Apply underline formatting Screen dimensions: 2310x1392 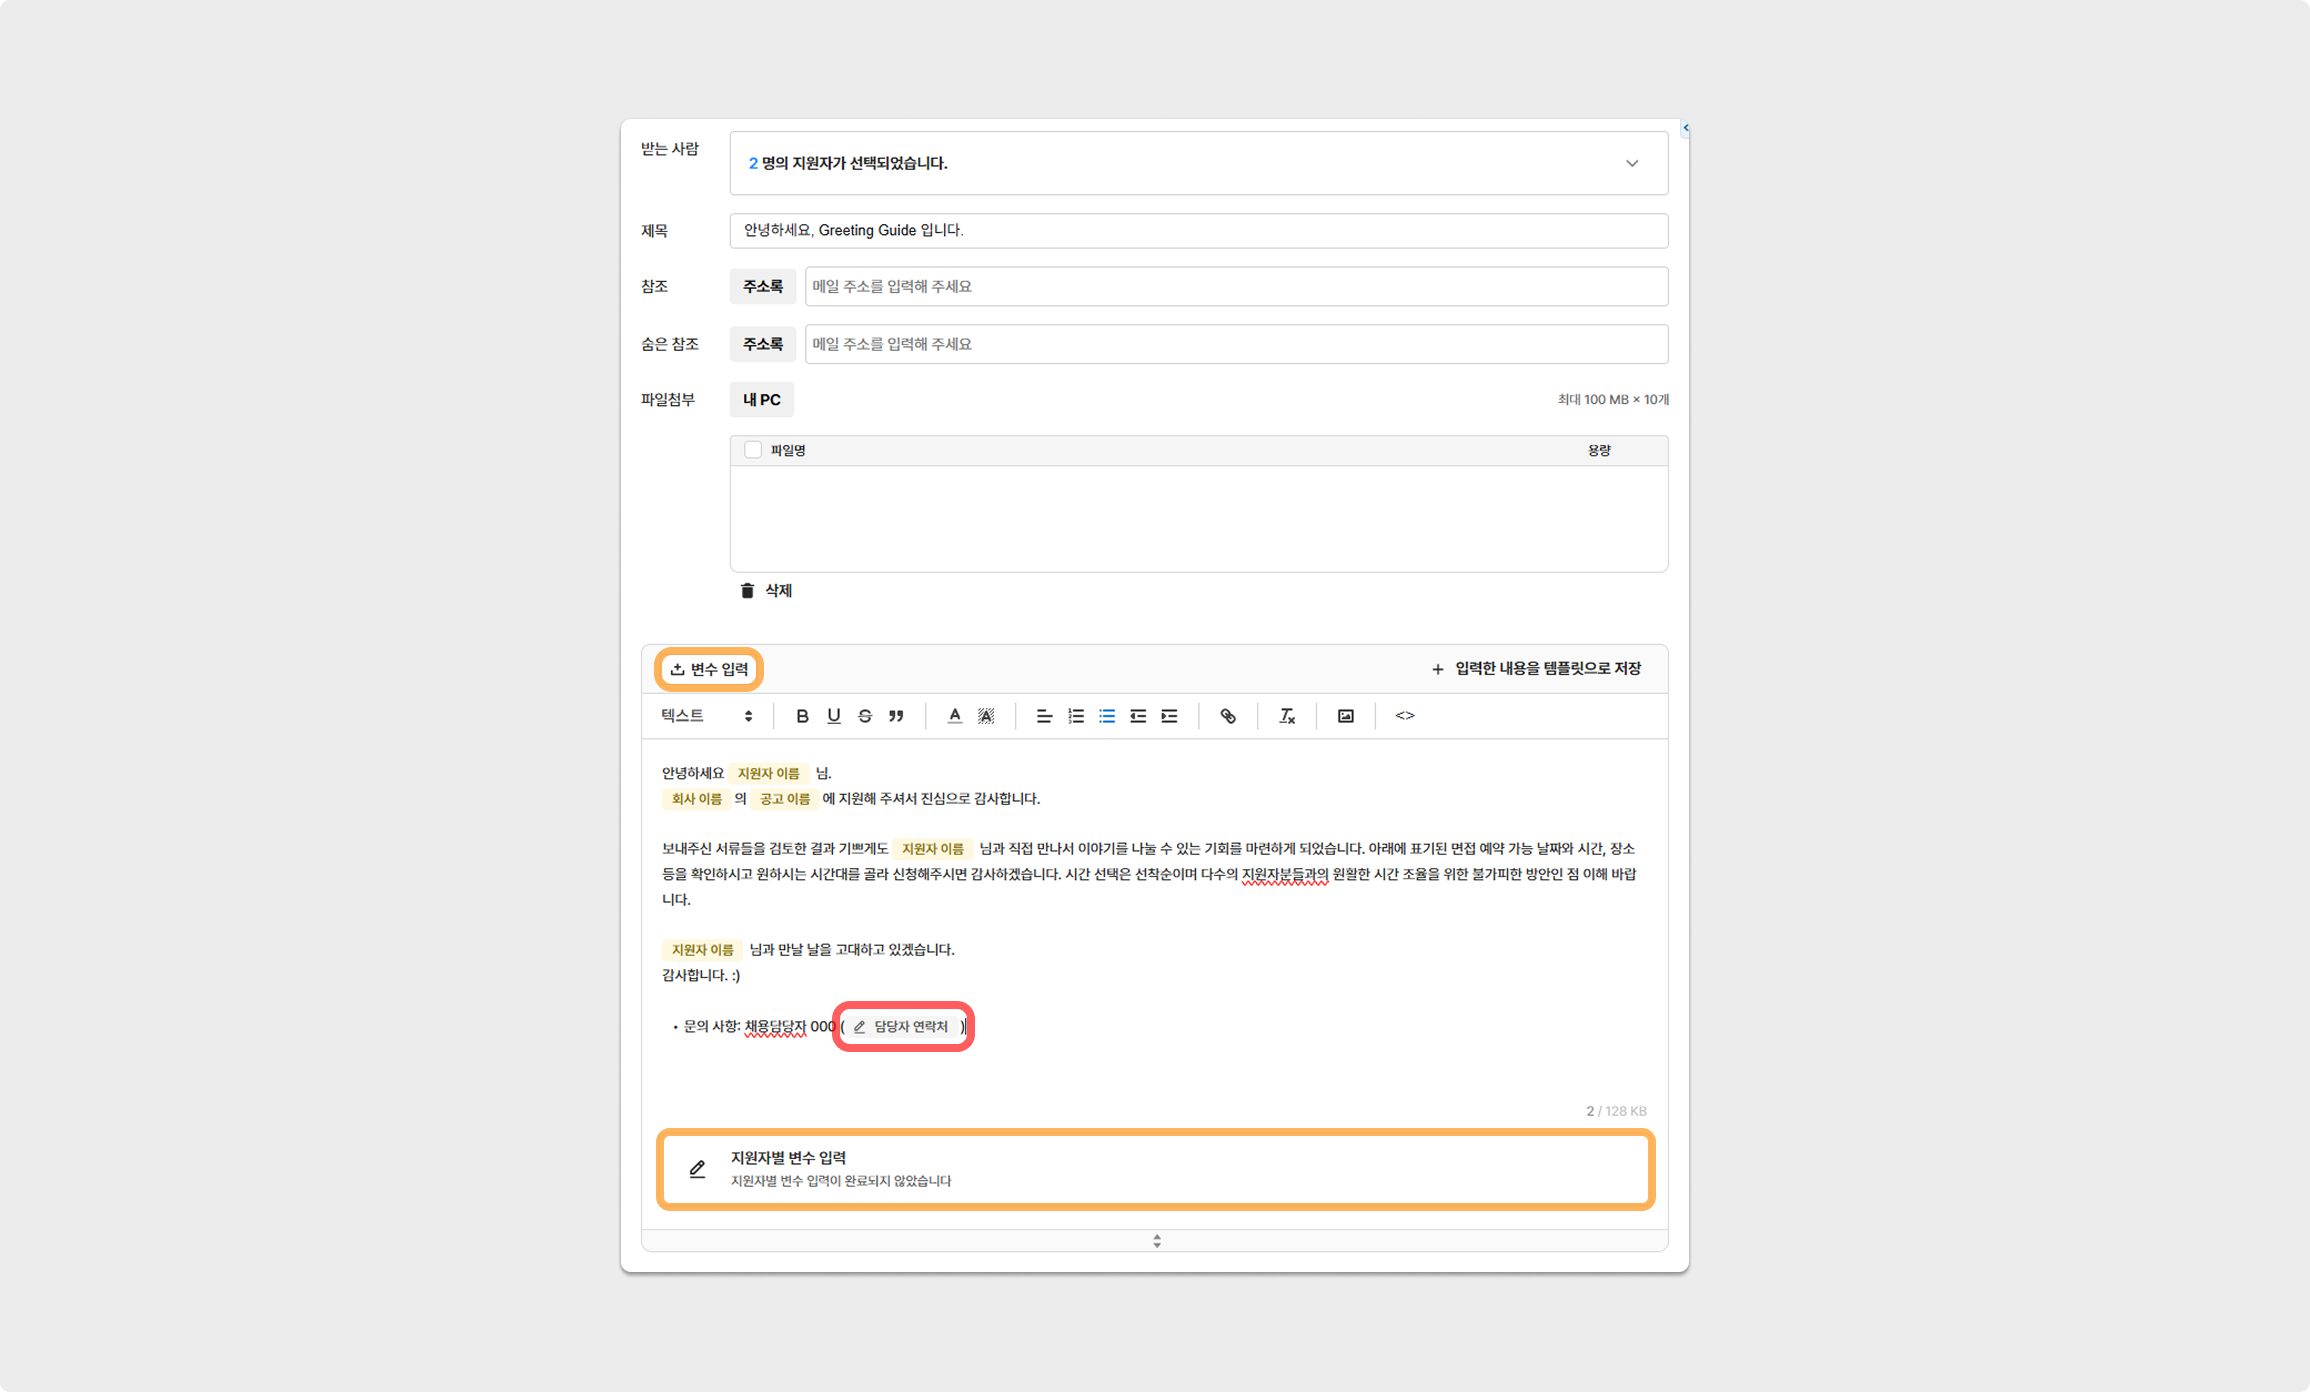(833, 716)
